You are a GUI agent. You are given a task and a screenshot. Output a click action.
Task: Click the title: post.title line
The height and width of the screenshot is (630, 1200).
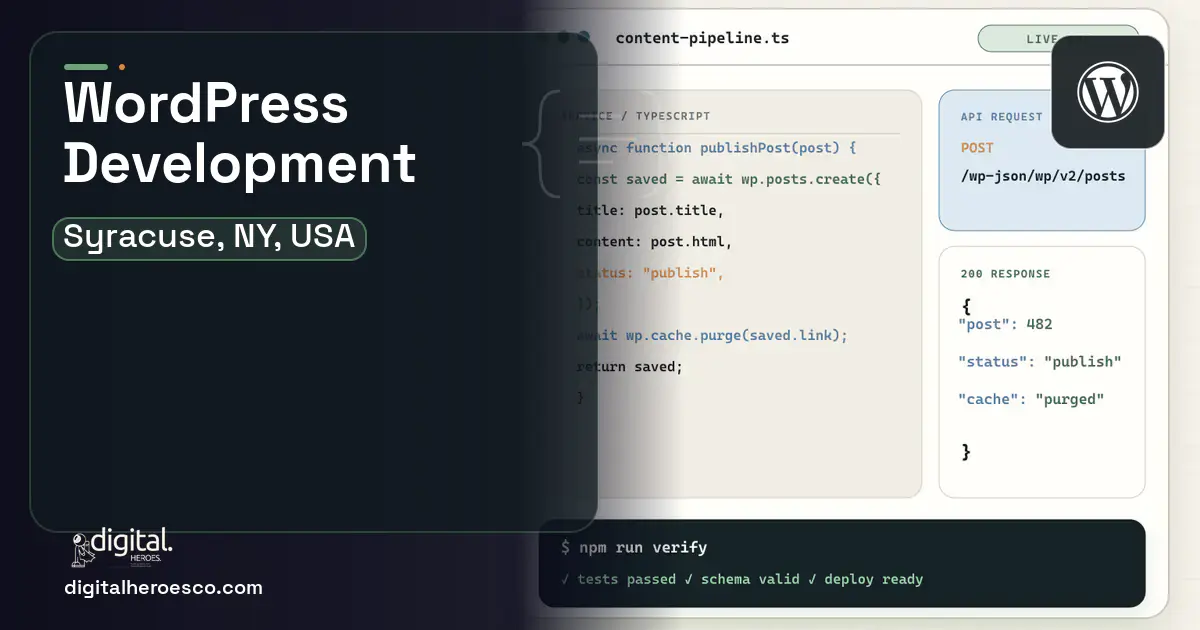tap(650, 211)
